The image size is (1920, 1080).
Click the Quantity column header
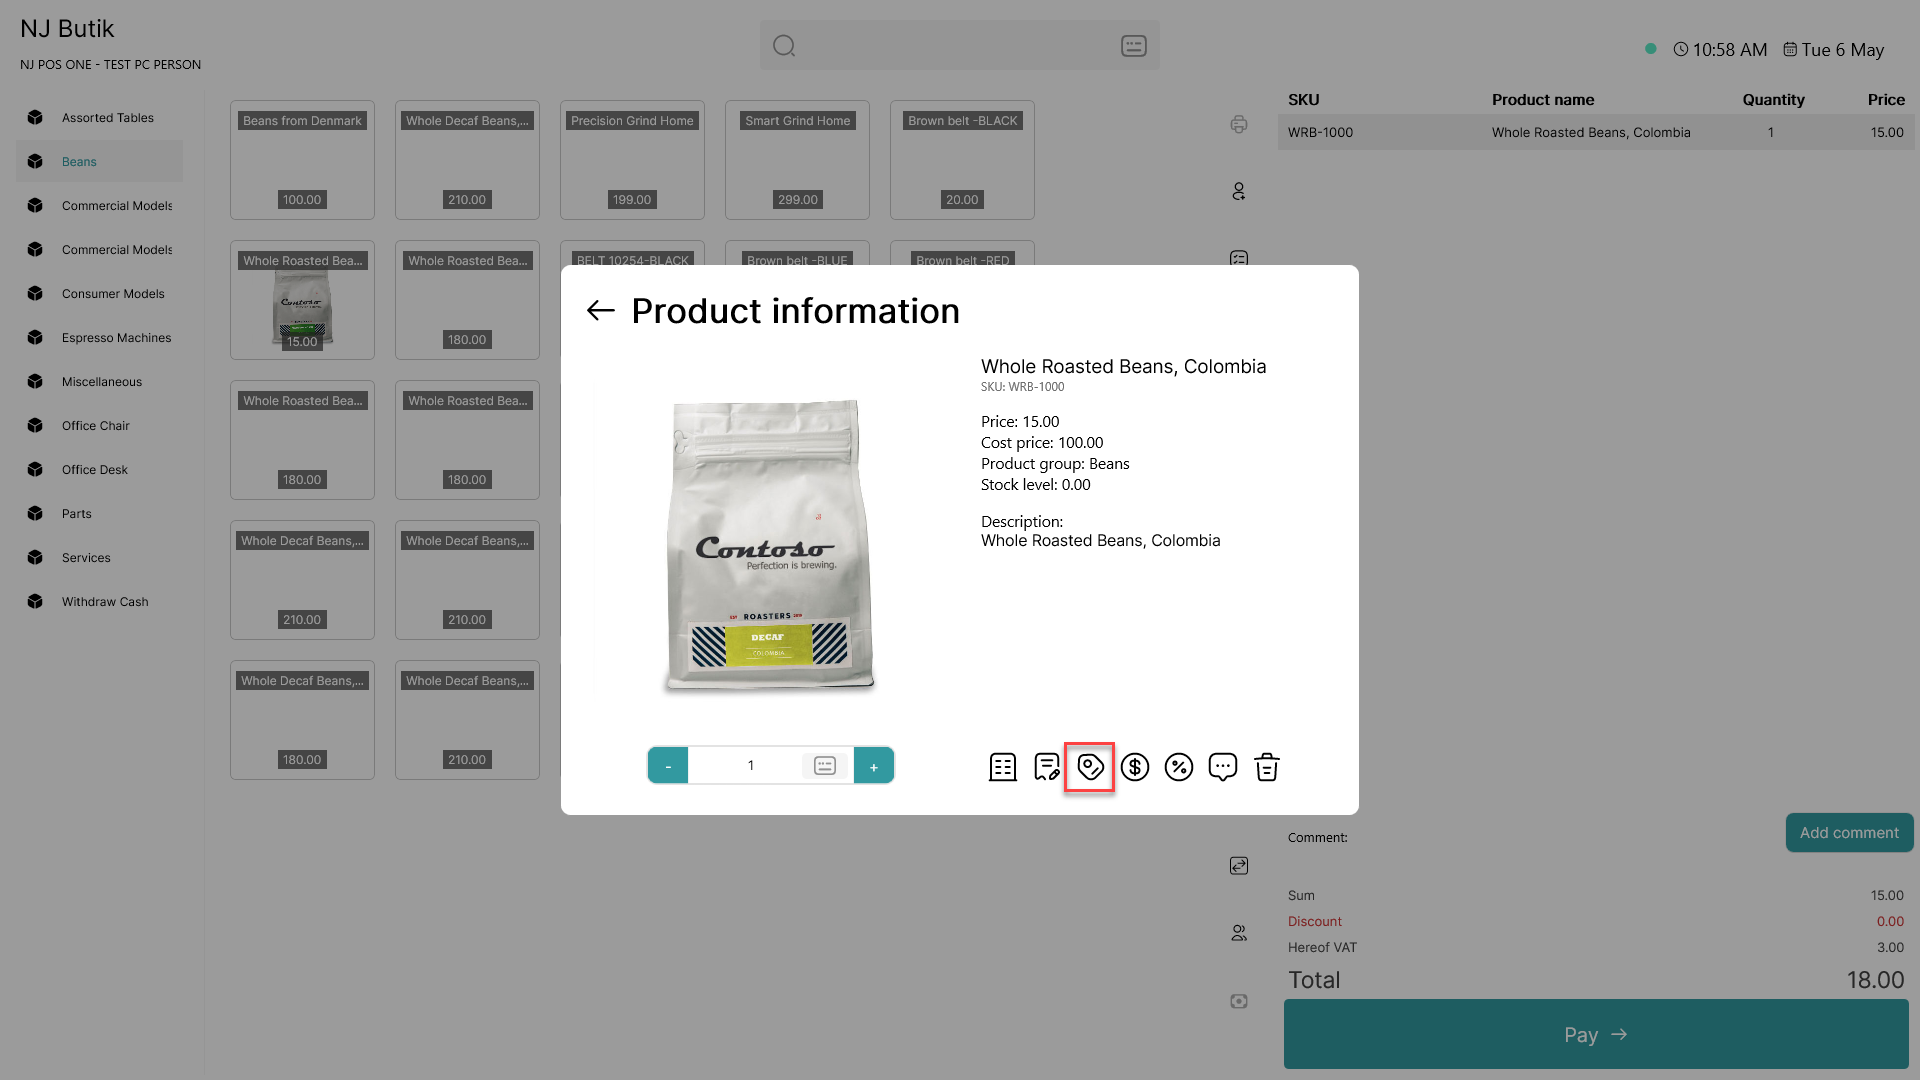point(1773,99)
